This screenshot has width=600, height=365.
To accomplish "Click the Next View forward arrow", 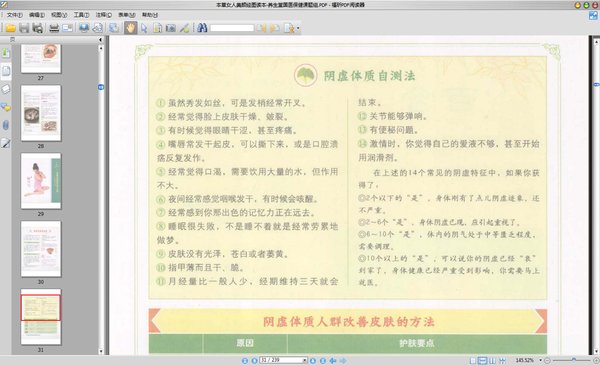I will (343, 360).
